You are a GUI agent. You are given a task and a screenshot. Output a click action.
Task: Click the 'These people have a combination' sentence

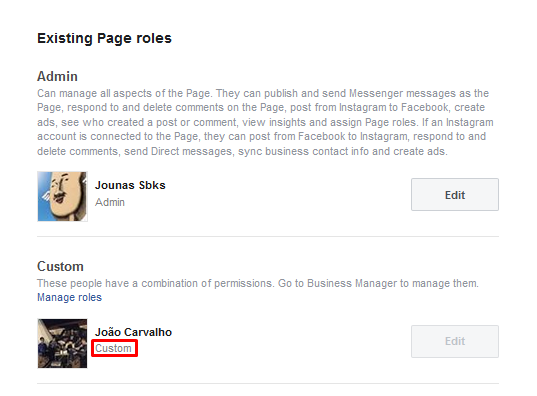coord(258,283)
